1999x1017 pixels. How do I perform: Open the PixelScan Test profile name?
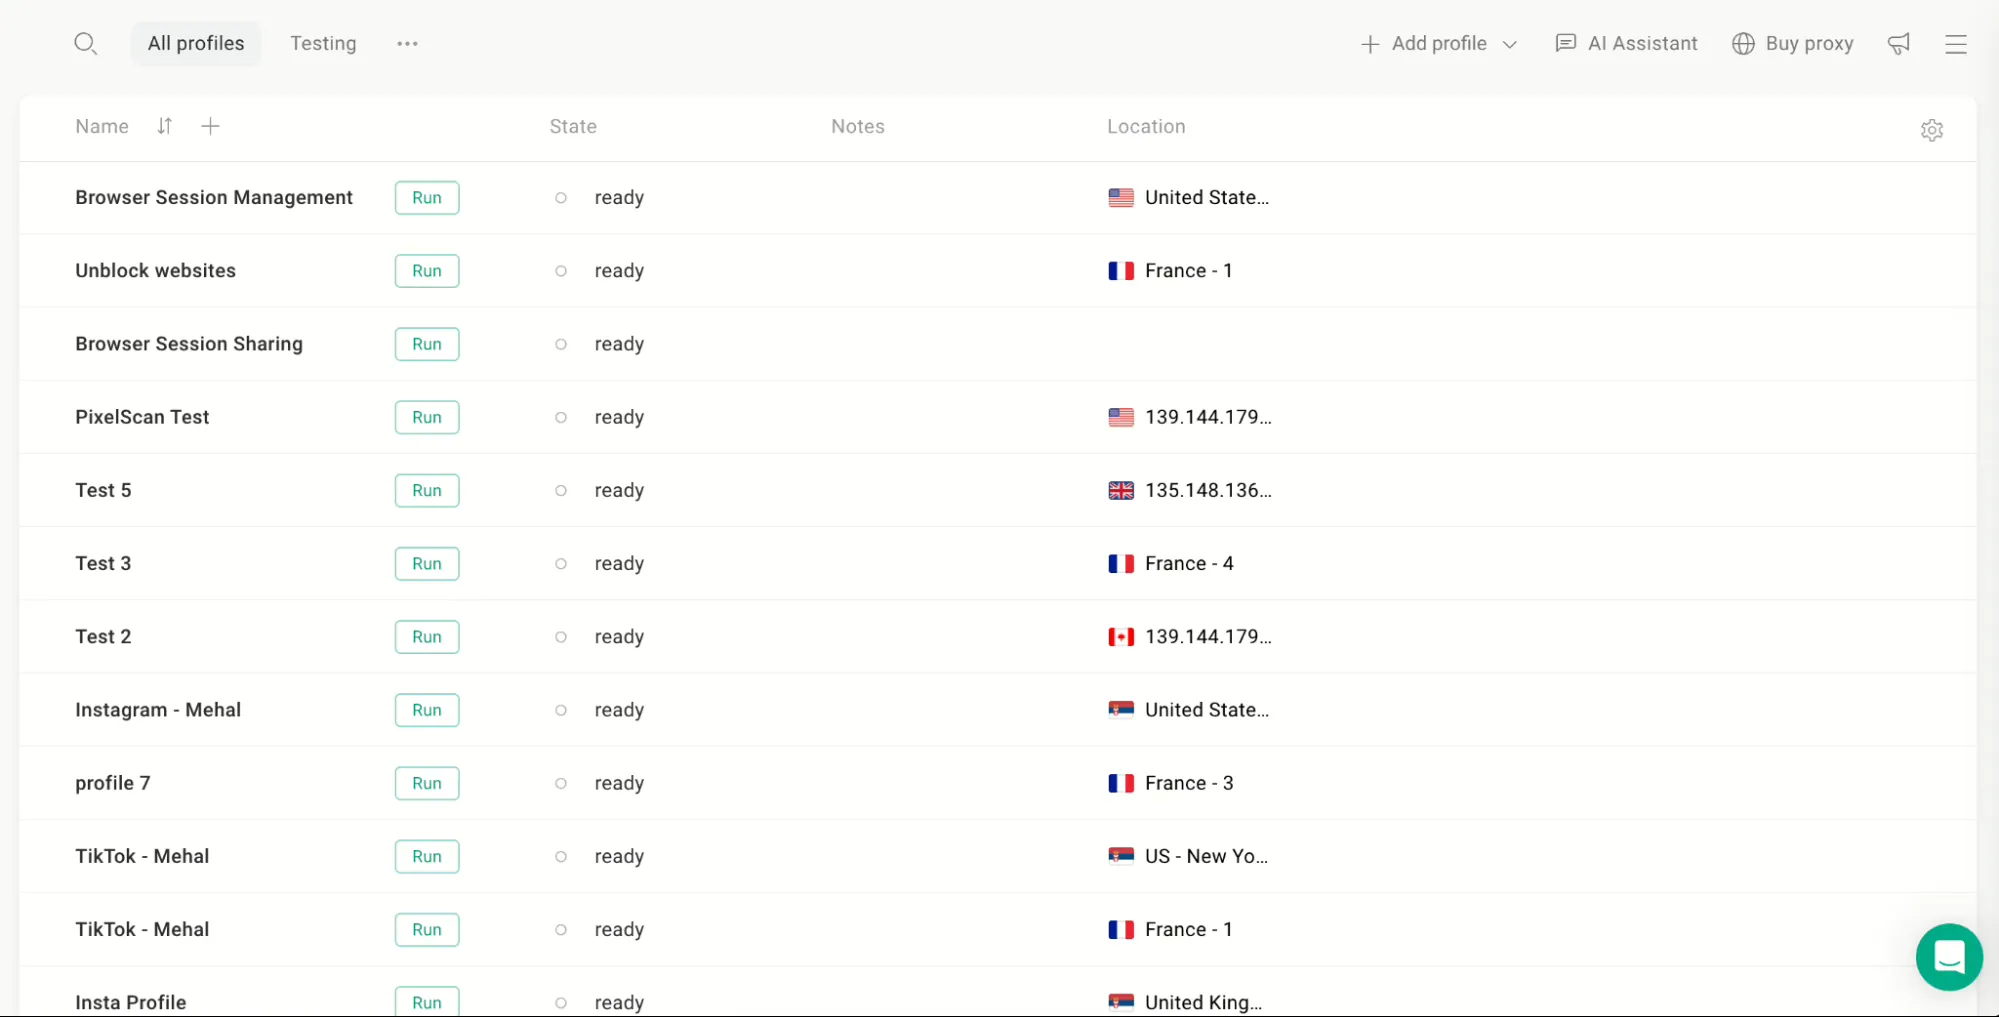tap(142, 416)
